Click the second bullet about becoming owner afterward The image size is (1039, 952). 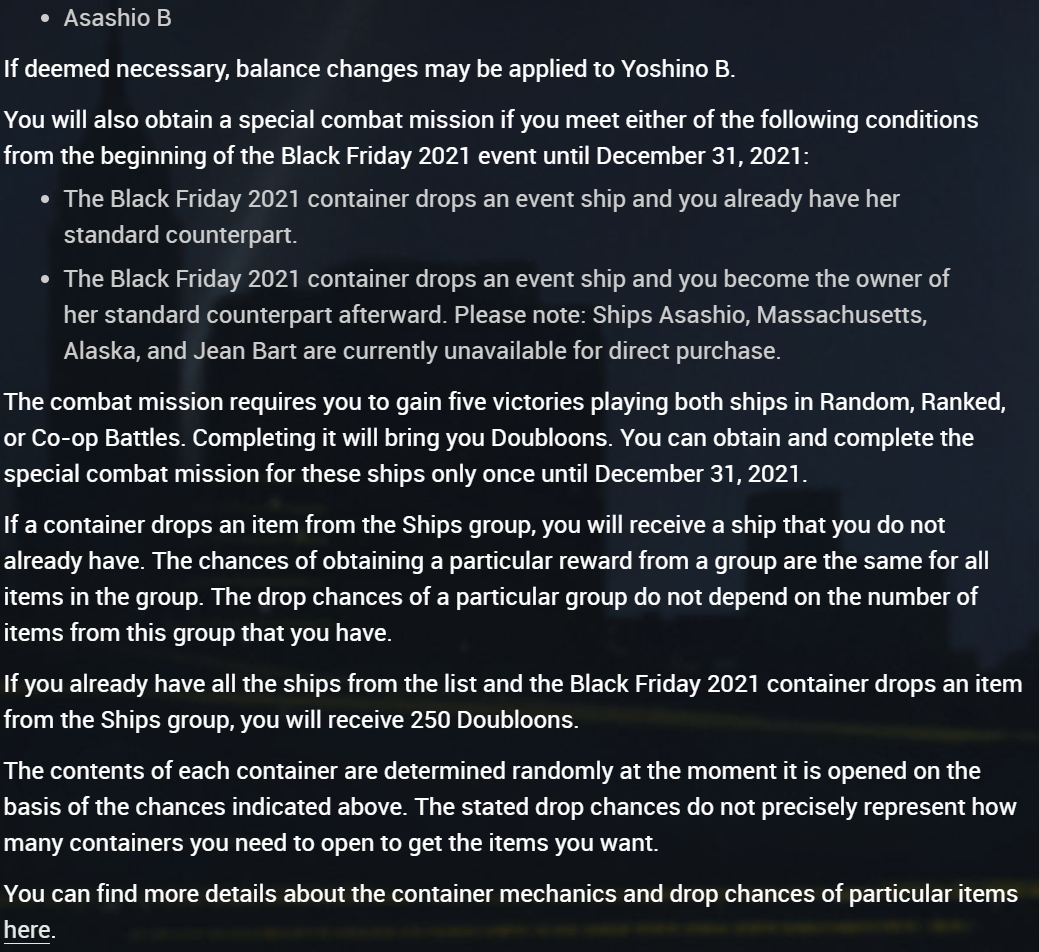(506, 279)
